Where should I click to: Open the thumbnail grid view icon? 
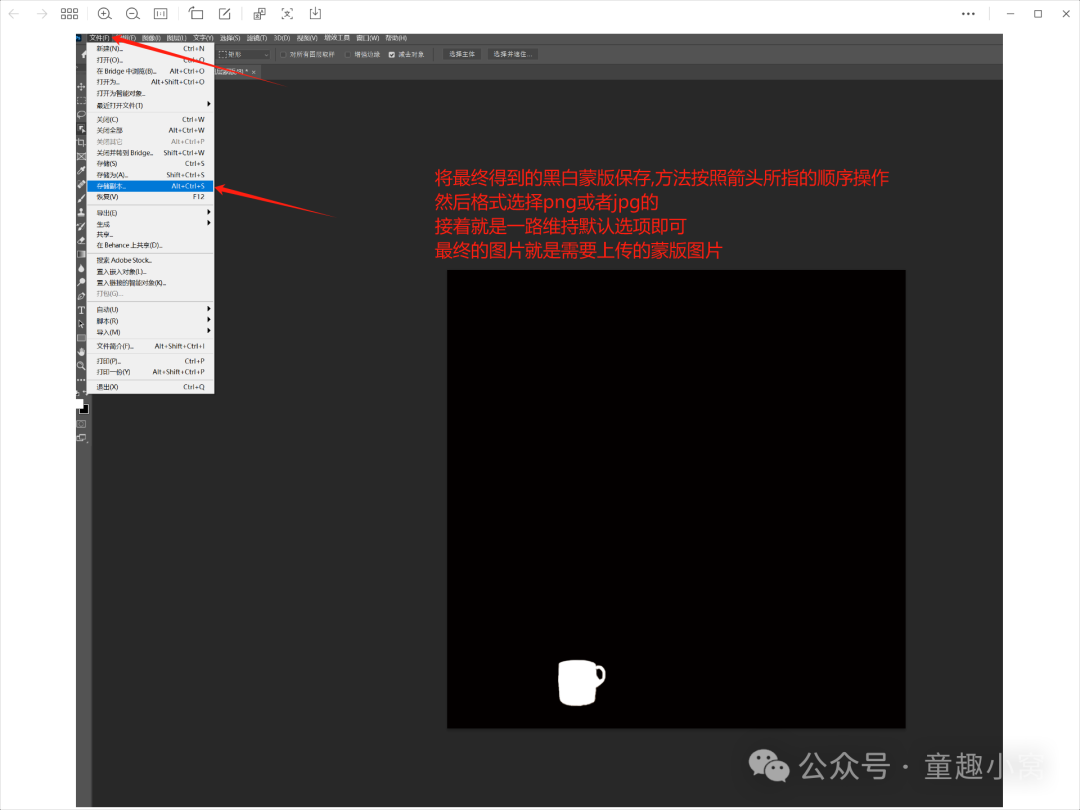point(69,14)
